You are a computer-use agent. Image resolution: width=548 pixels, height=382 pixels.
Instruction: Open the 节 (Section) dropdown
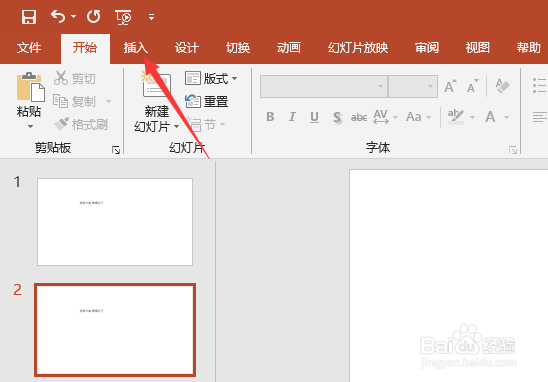(x=206, y=124)
